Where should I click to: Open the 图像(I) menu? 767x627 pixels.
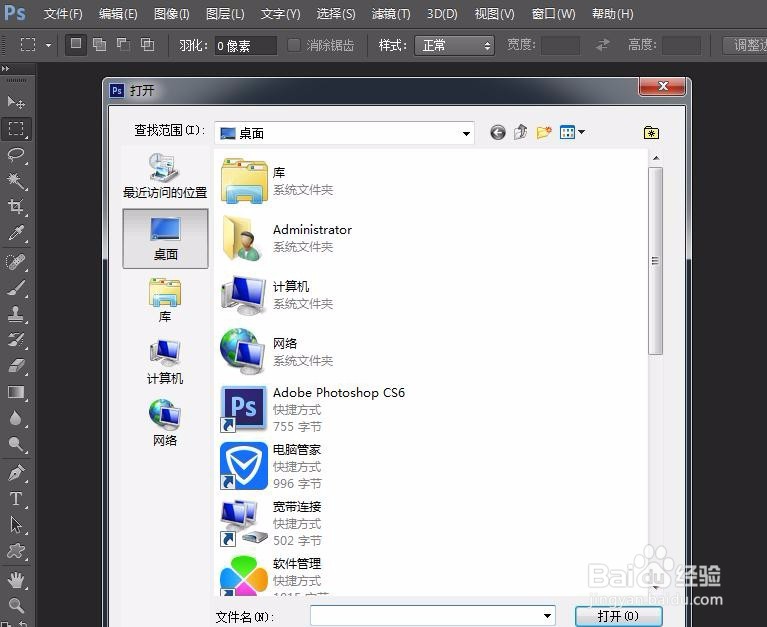(171, 14)
